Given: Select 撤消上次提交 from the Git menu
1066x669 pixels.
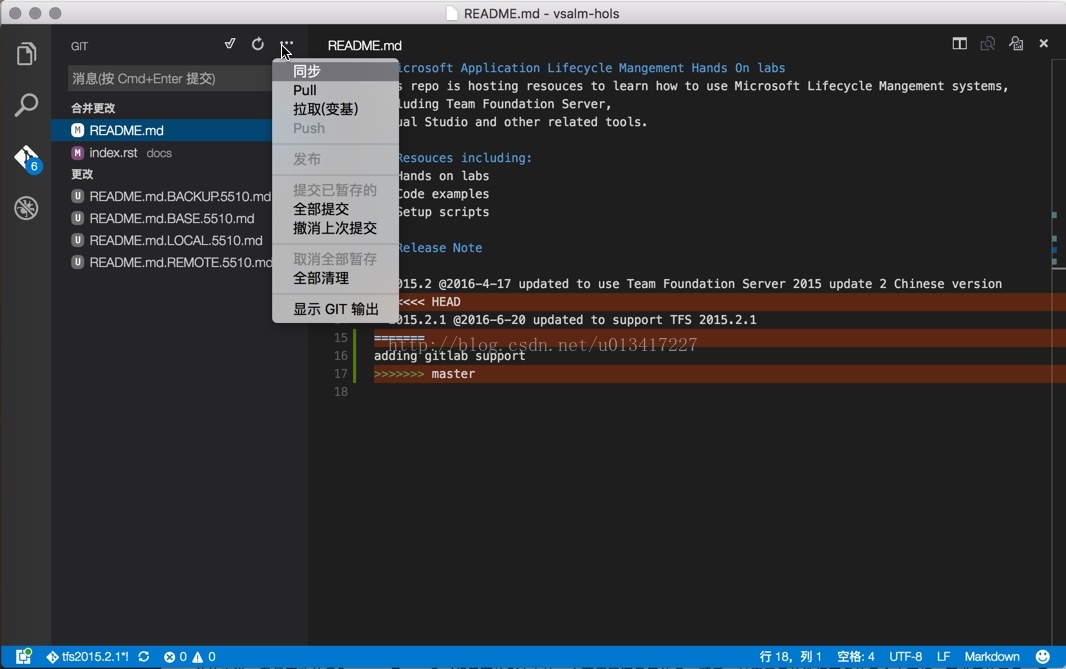Looking at the screenshot, I should pyautogui.click(x=335, y=228).
